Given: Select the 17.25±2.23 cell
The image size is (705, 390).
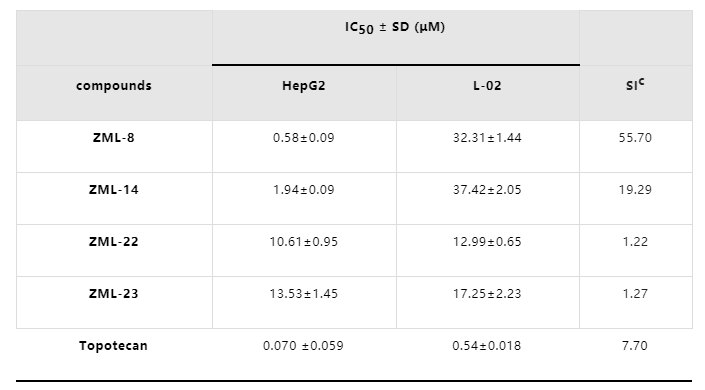Looking at the screenshot, I should (x=487, y=293).
